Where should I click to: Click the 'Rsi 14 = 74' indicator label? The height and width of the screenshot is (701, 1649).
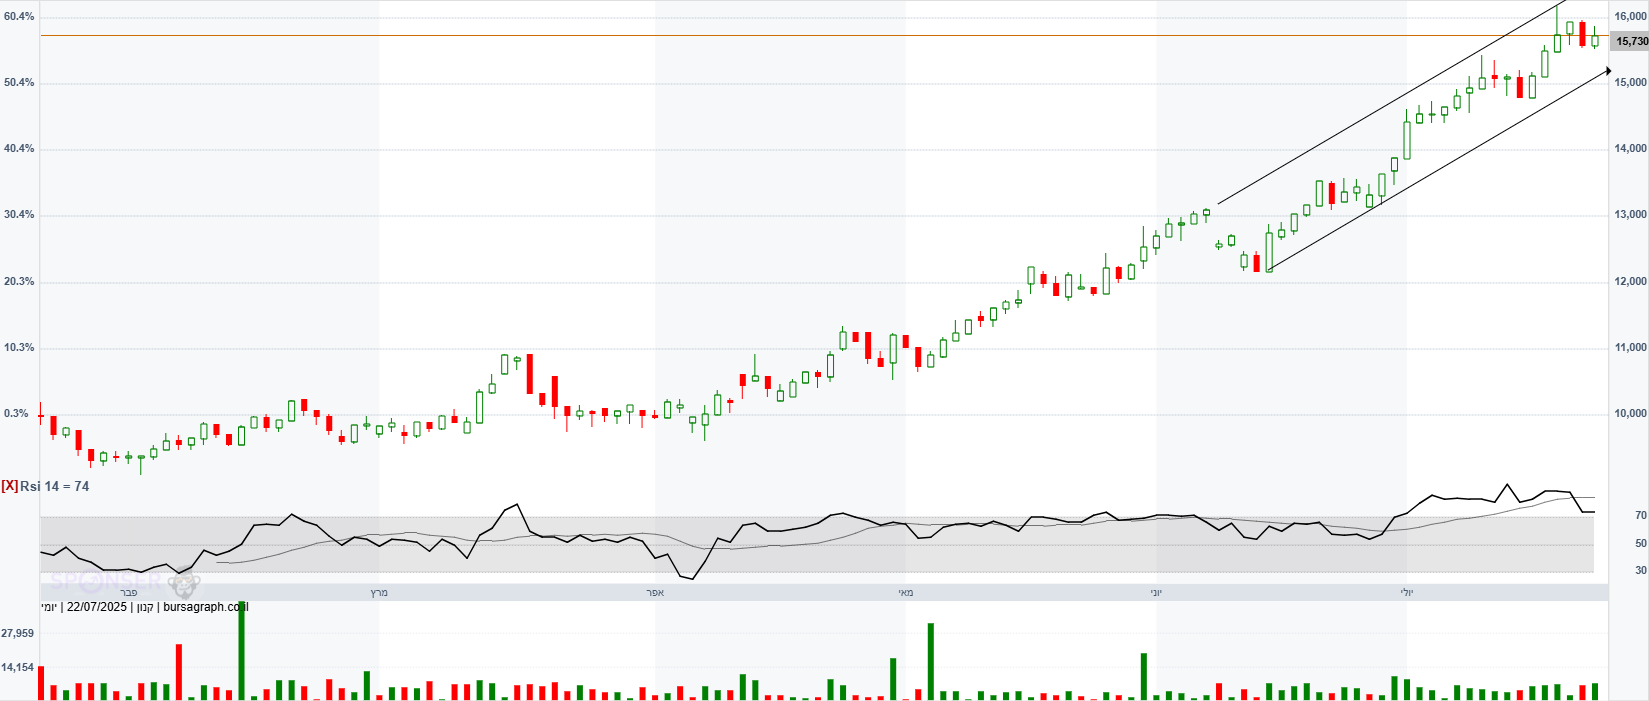point(55,486)
